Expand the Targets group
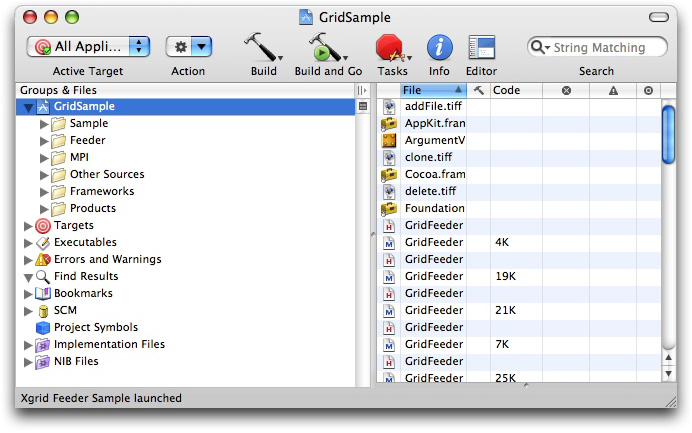Screen dimensions: 692x433 click(28, 226)
